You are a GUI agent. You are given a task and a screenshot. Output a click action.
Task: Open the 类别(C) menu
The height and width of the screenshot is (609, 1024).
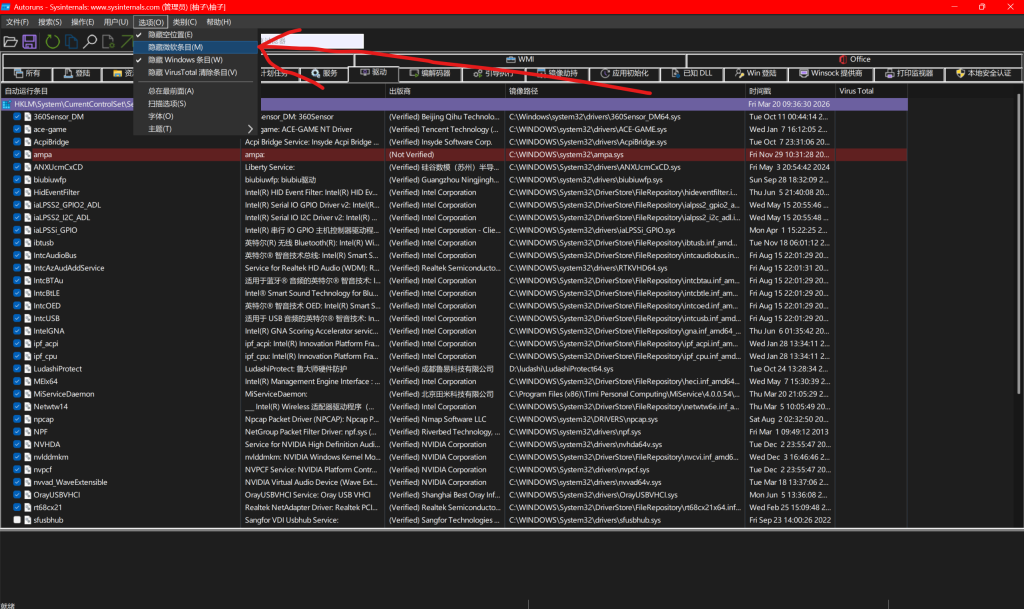pyautogui.click(x=183, y=21)
